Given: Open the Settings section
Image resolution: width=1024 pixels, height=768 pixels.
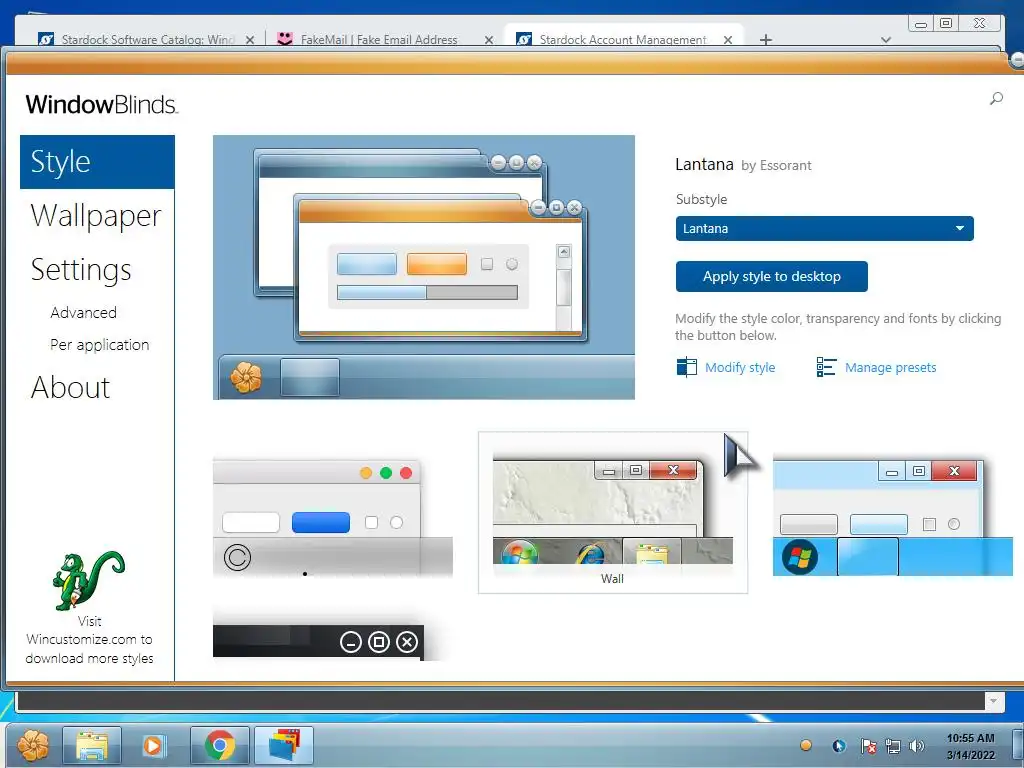Looking at the screenshot, I should [x=81, y=270].
